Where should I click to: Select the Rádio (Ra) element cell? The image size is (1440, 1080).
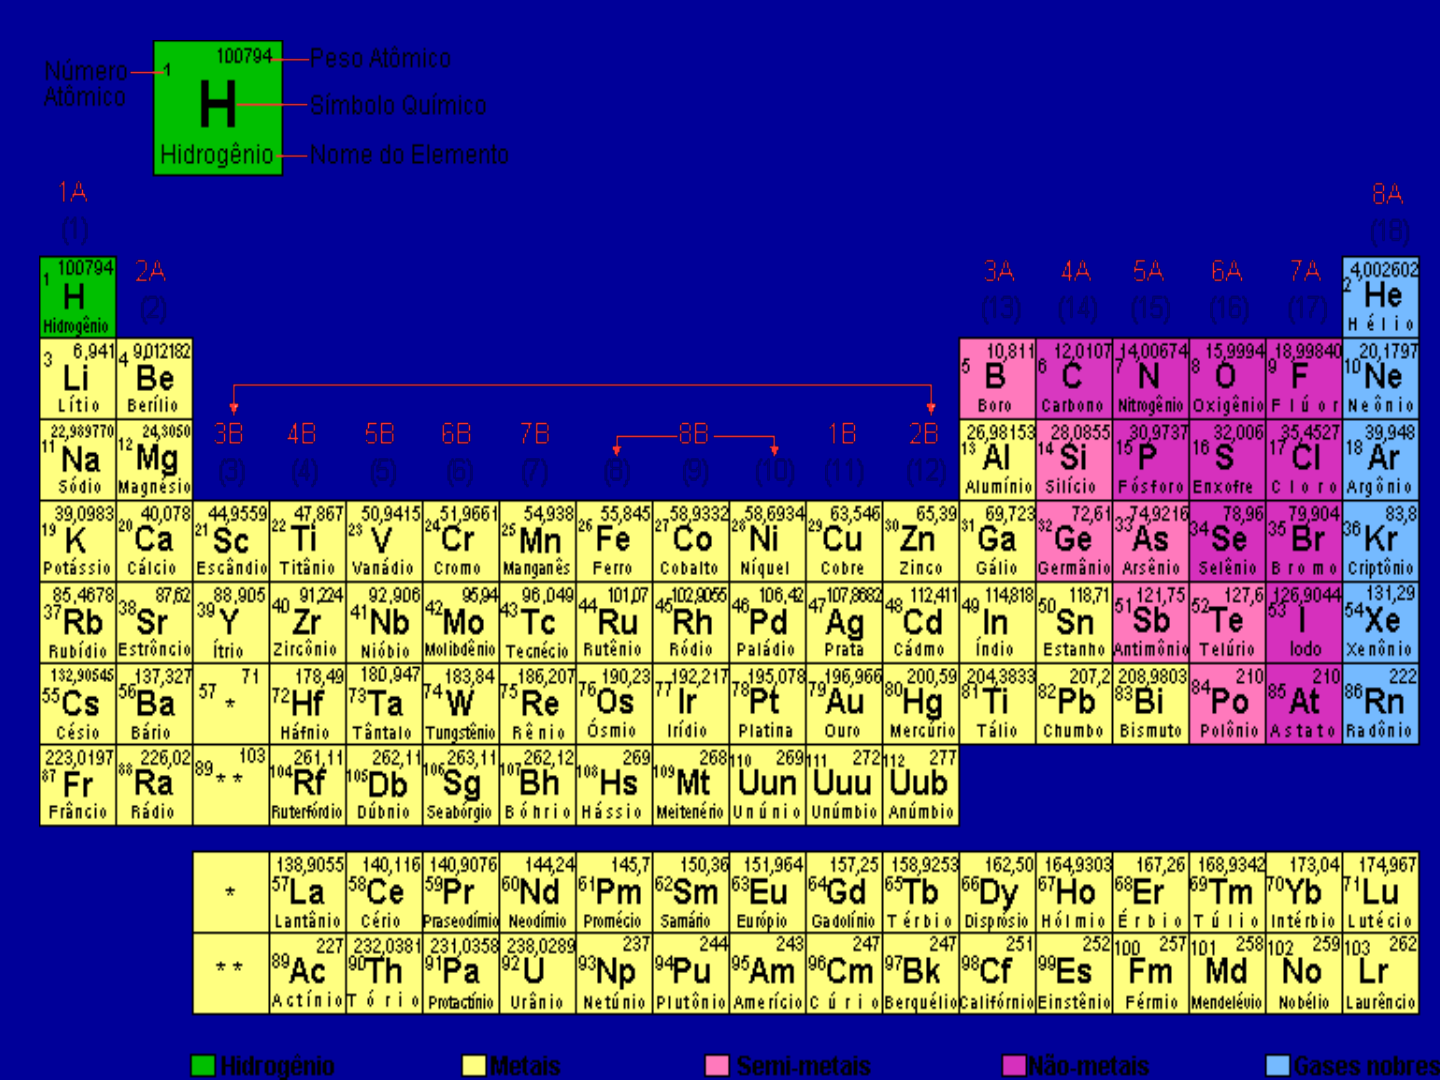pos(155,785)
